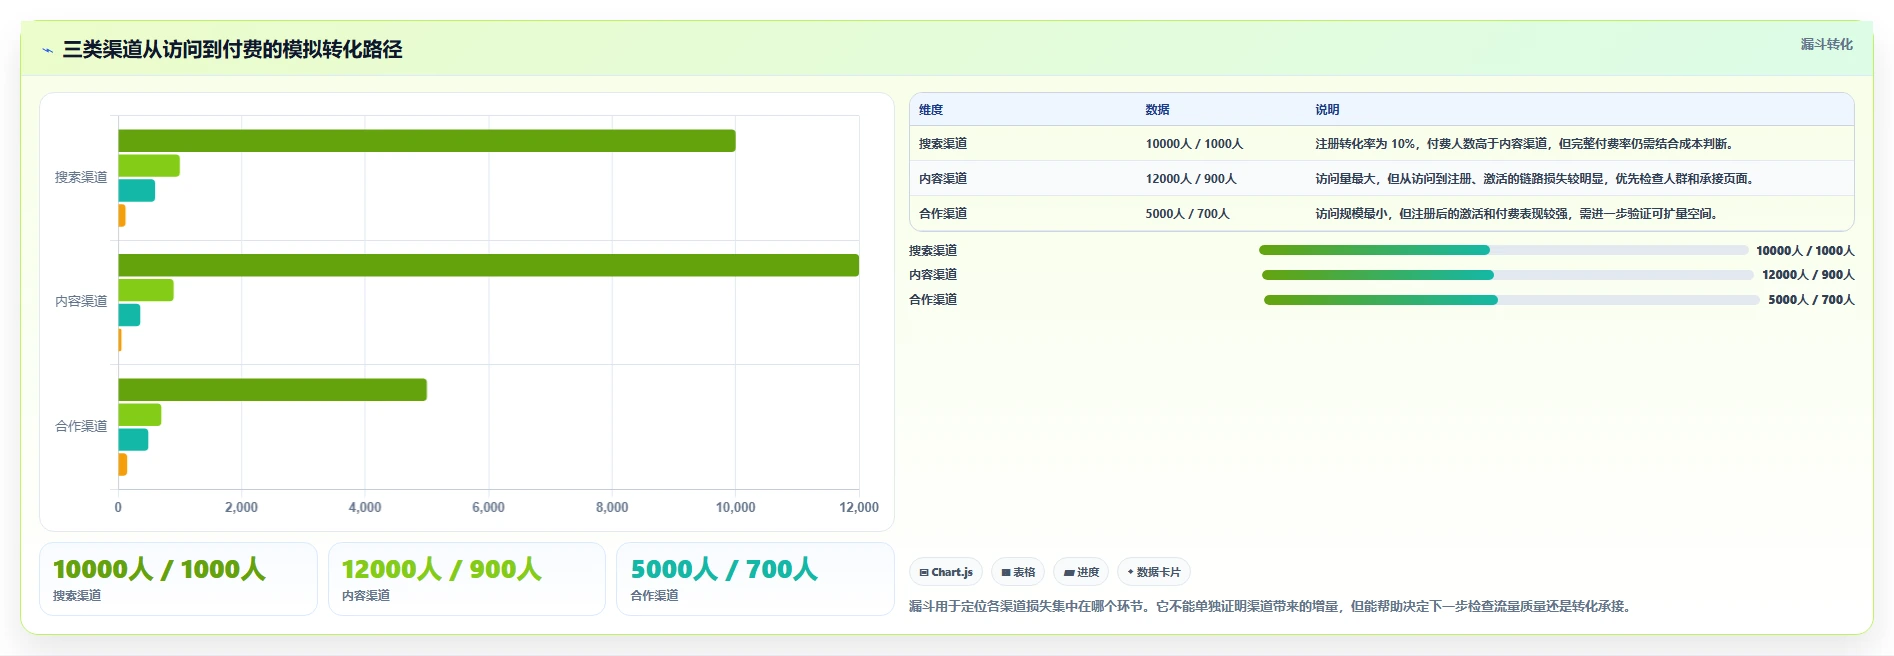
Task: Click the small blue icon before the title
Action: [47, 50]
